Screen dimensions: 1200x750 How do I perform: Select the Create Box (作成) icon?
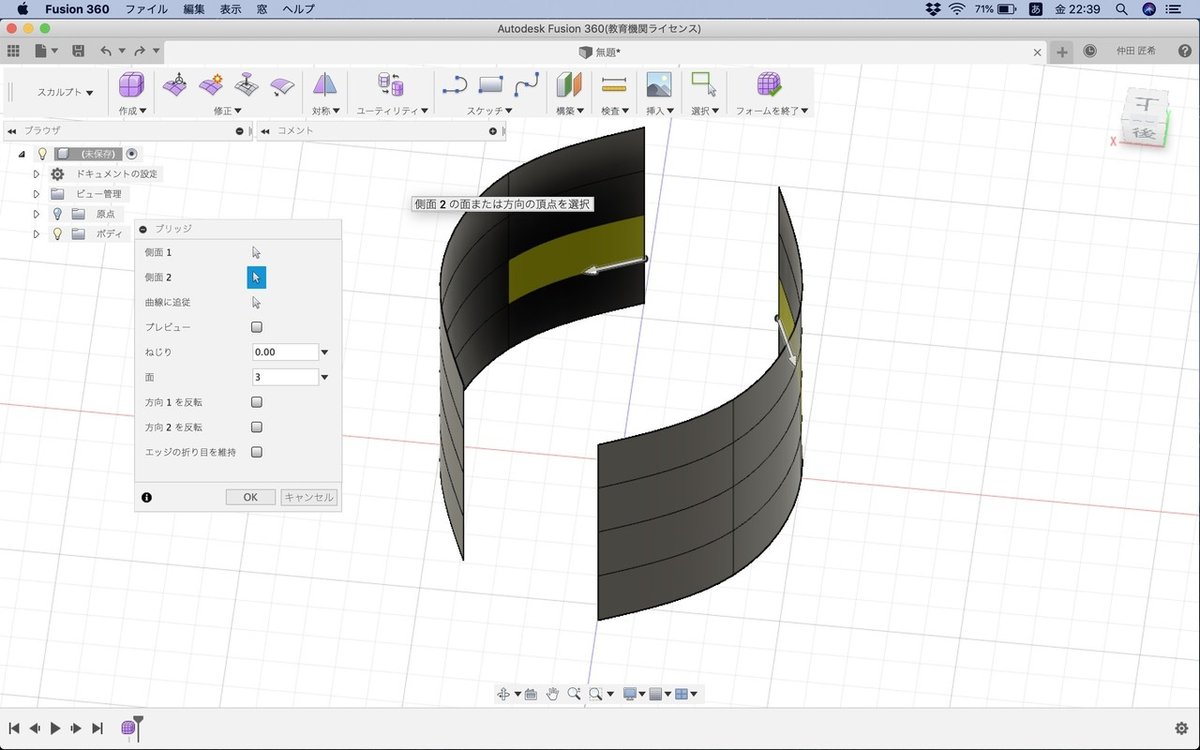(131, 85)
